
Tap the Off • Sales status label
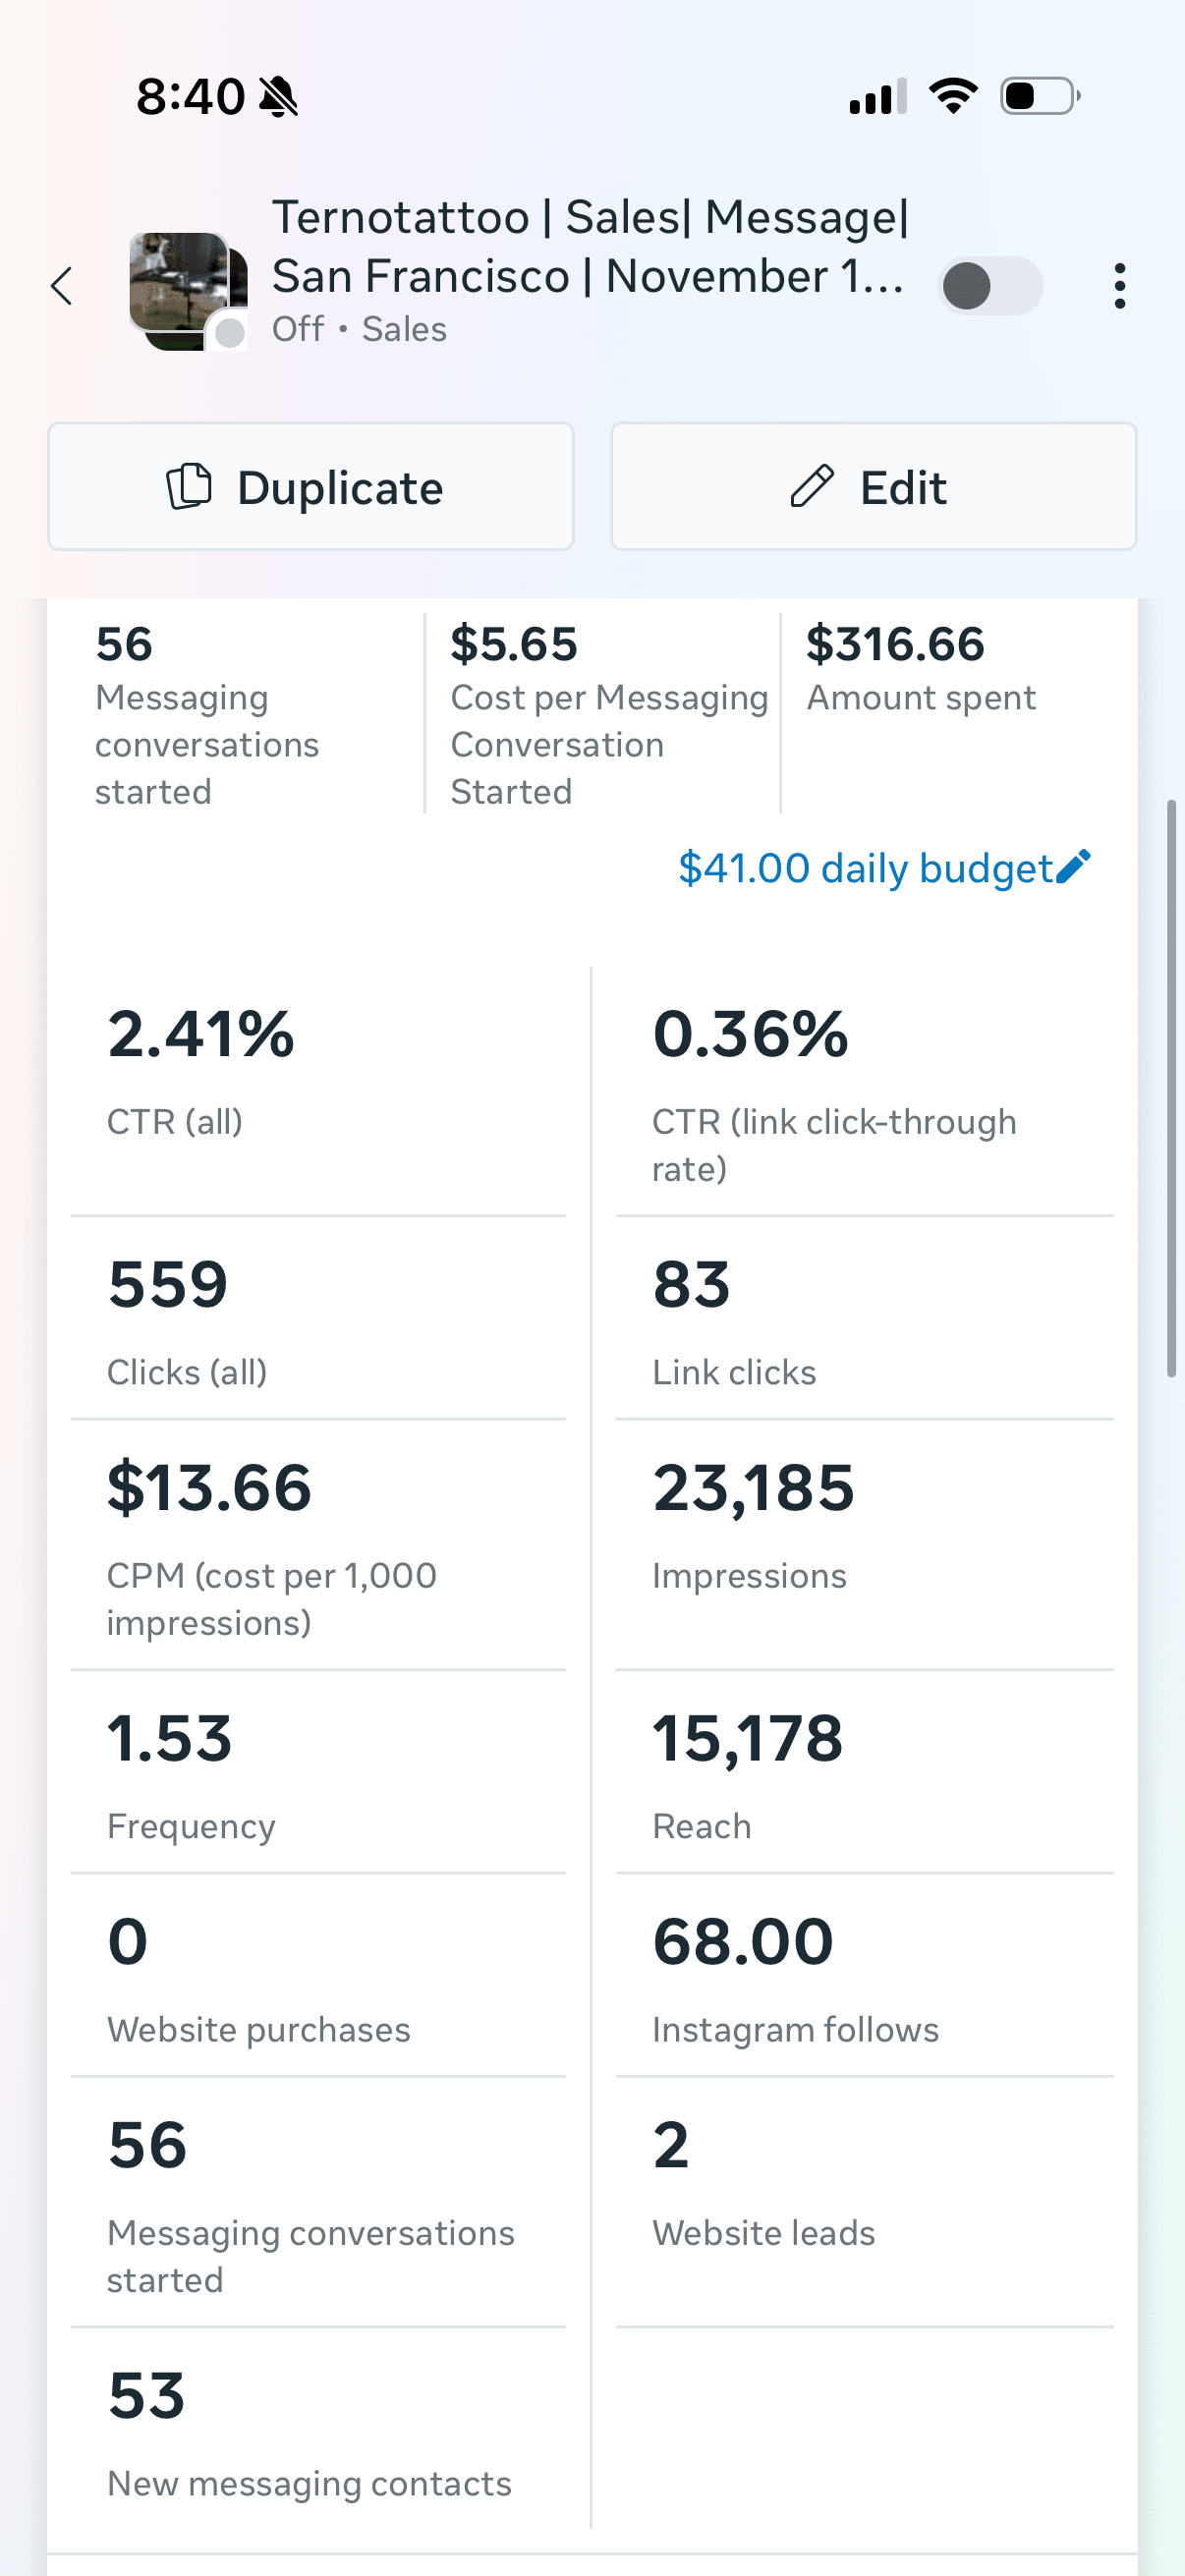coord(360,329)
